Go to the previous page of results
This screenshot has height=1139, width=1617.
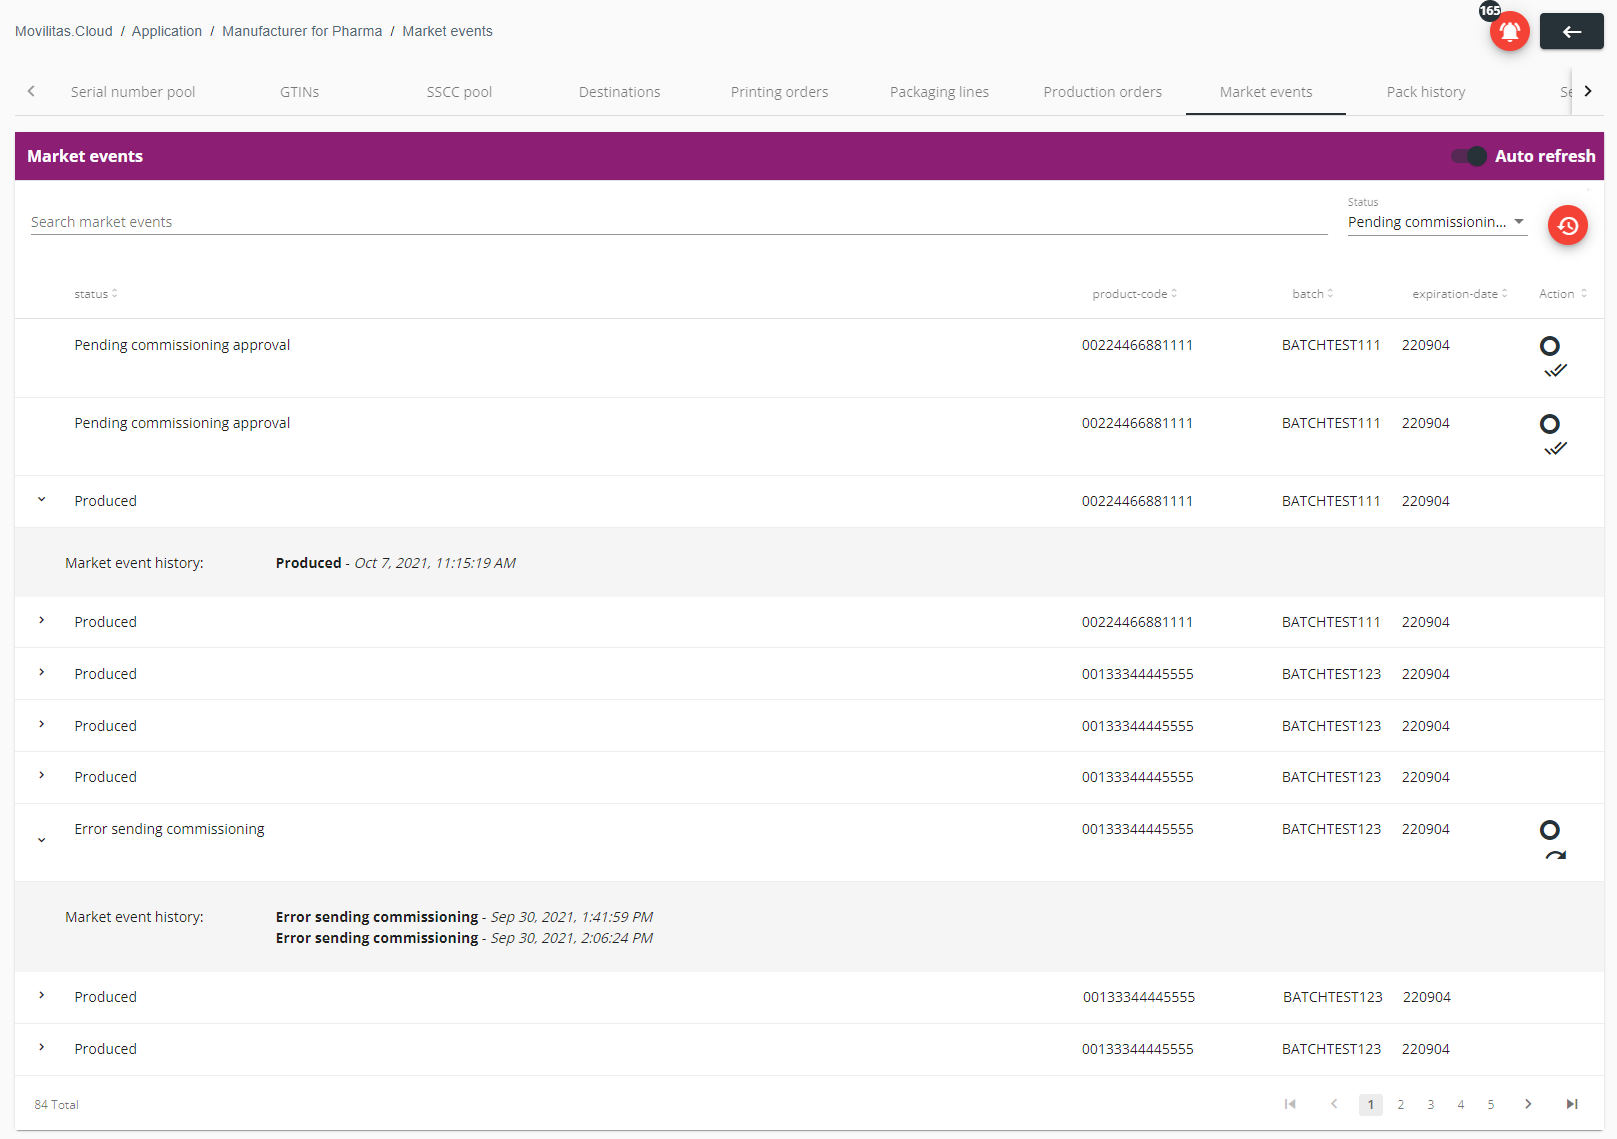(x=1334, y=1104)
